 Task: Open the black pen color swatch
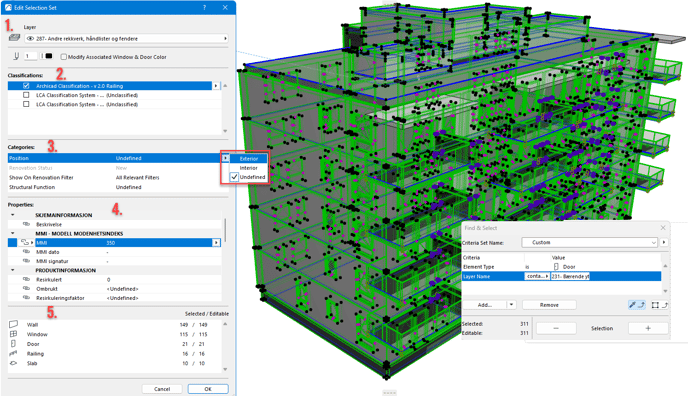tap(49, 56)
